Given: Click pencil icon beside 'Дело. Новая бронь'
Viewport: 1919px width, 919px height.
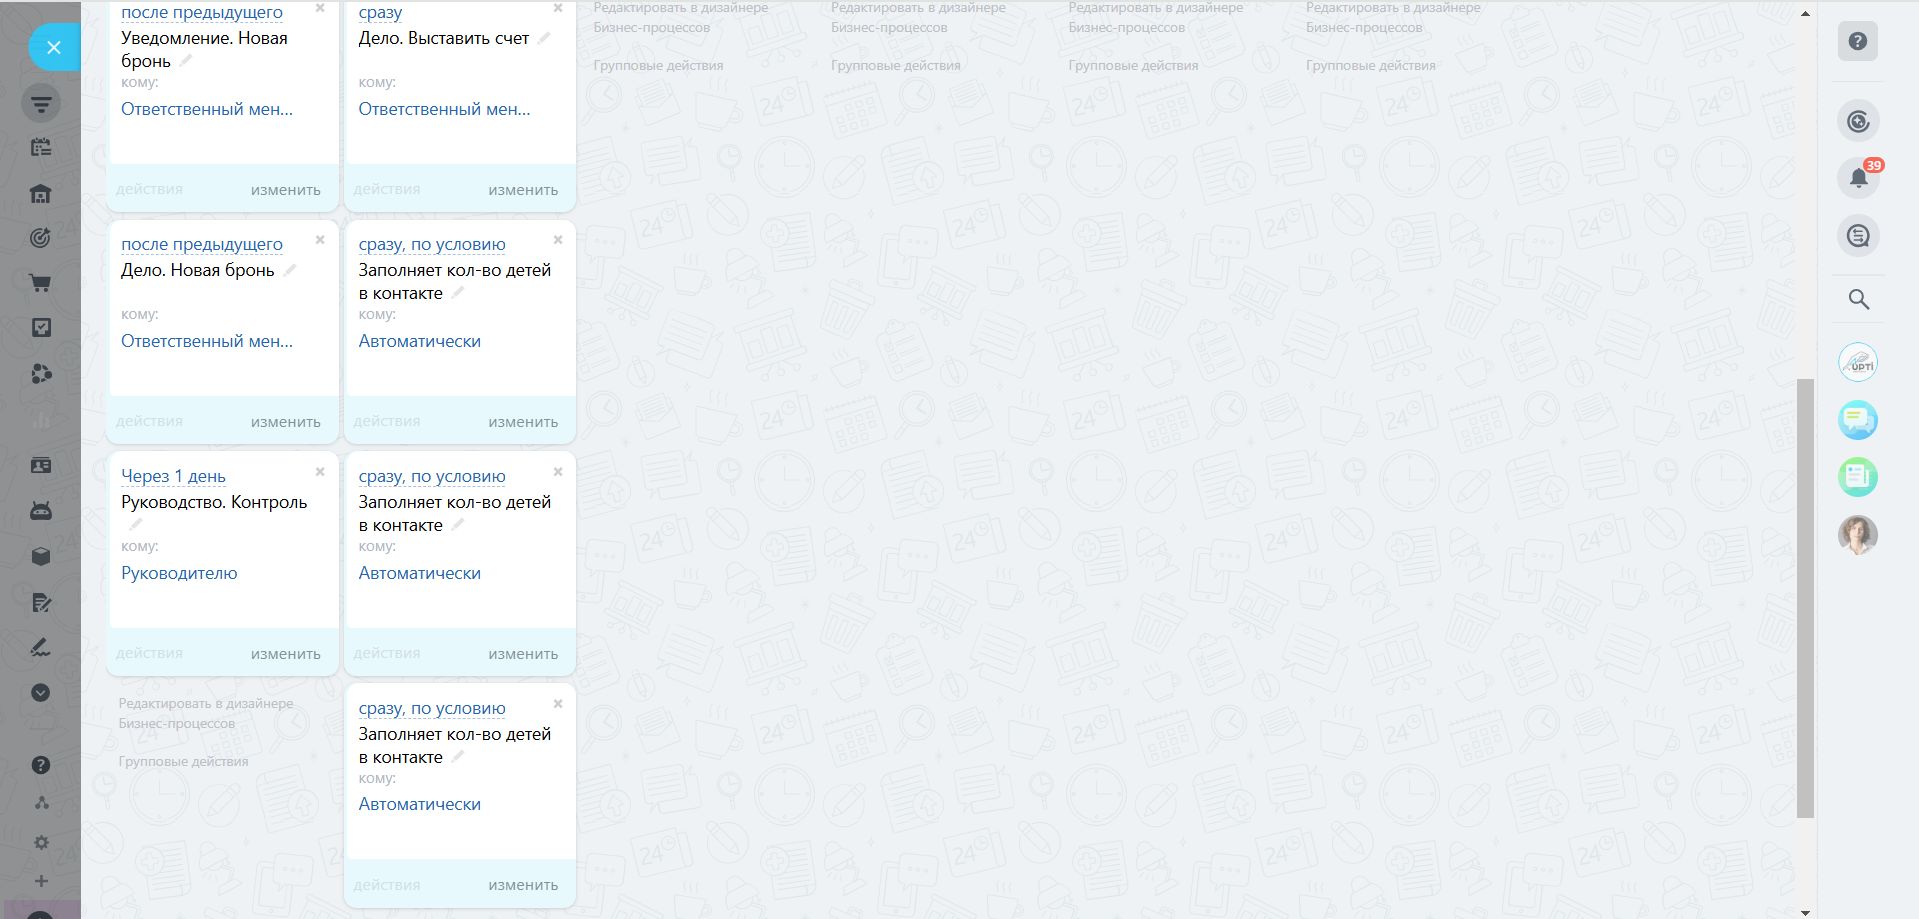Looking at the screenshot, I should point(290,270).
